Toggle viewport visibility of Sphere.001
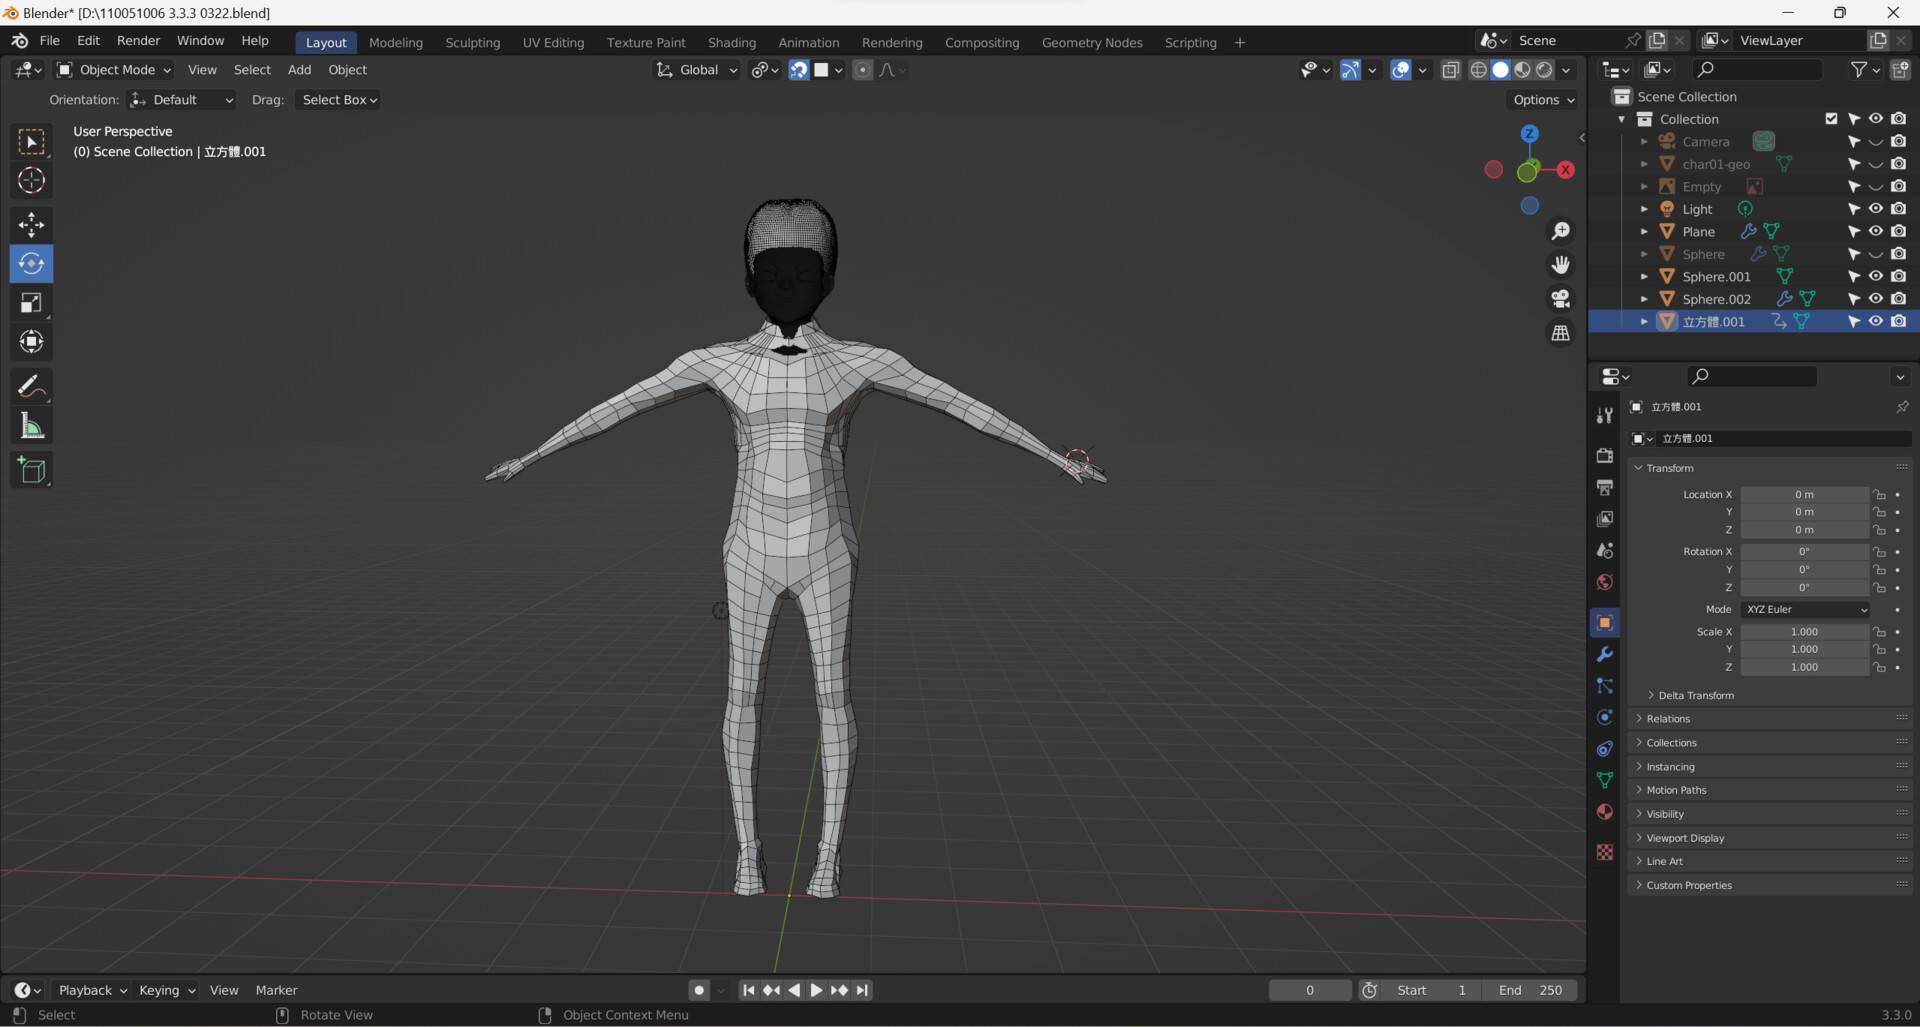Image resolution: width=1920 pixels, height=1027 pixels. [1876, 276]
